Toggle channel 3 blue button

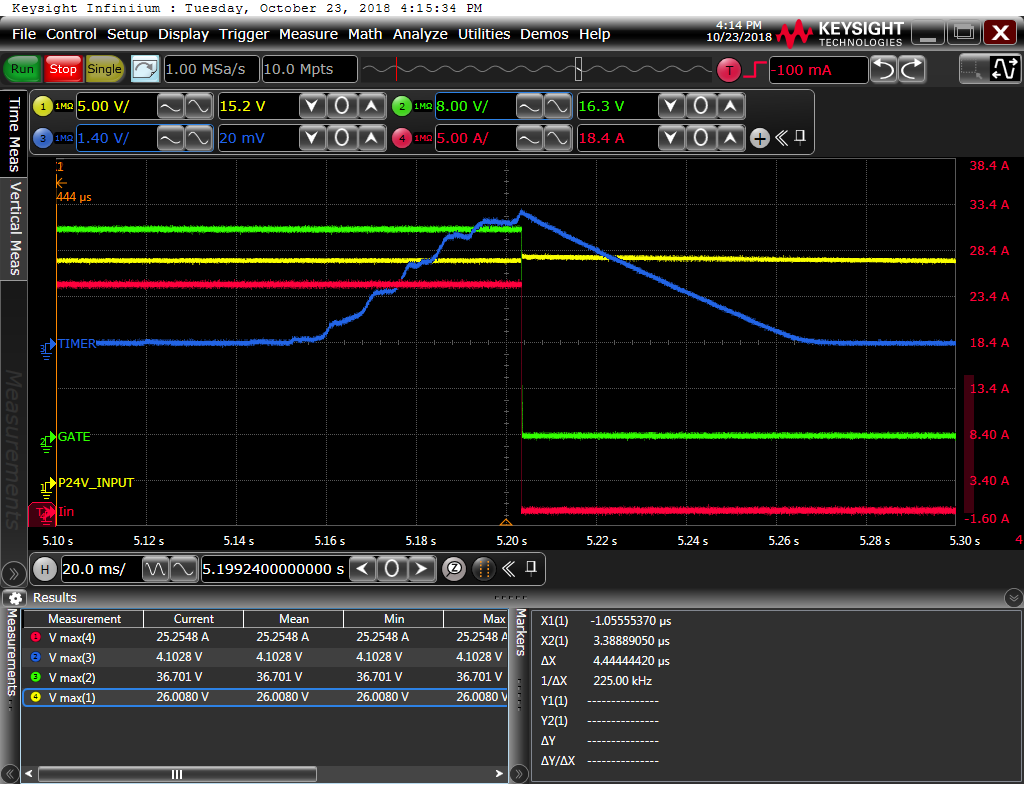[43, 138]
